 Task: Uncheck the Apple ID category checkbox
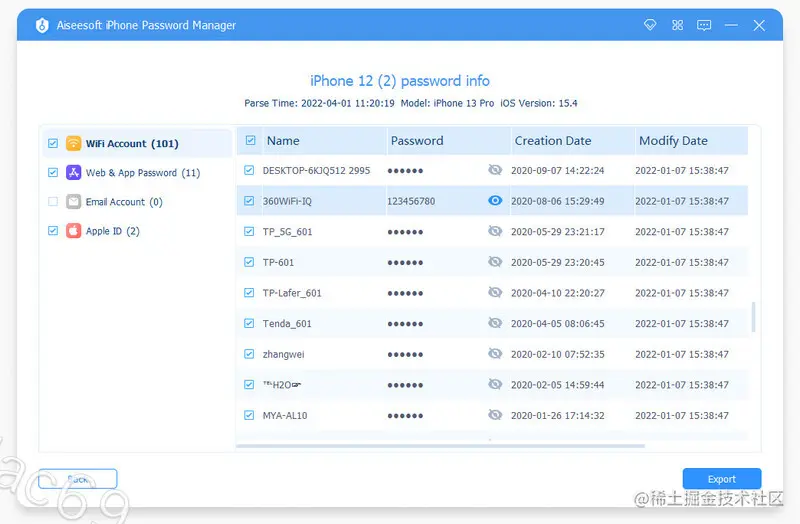point(53,231)
